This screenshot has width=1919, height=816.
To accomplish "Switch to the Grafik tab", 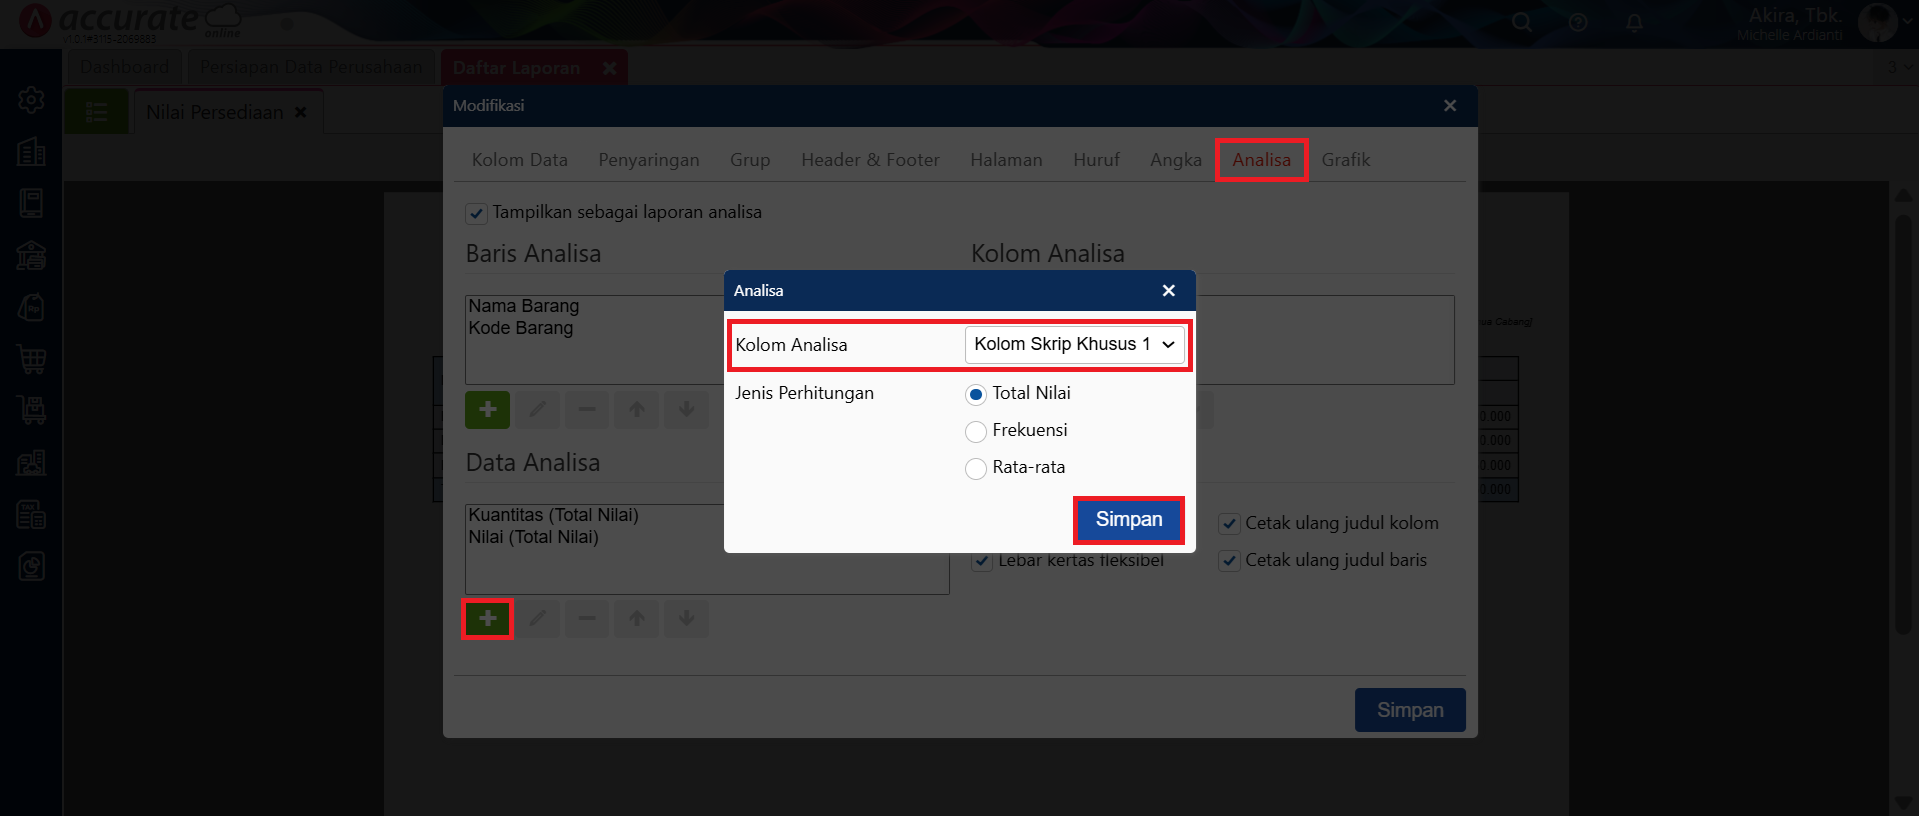I will (1345, 160).
